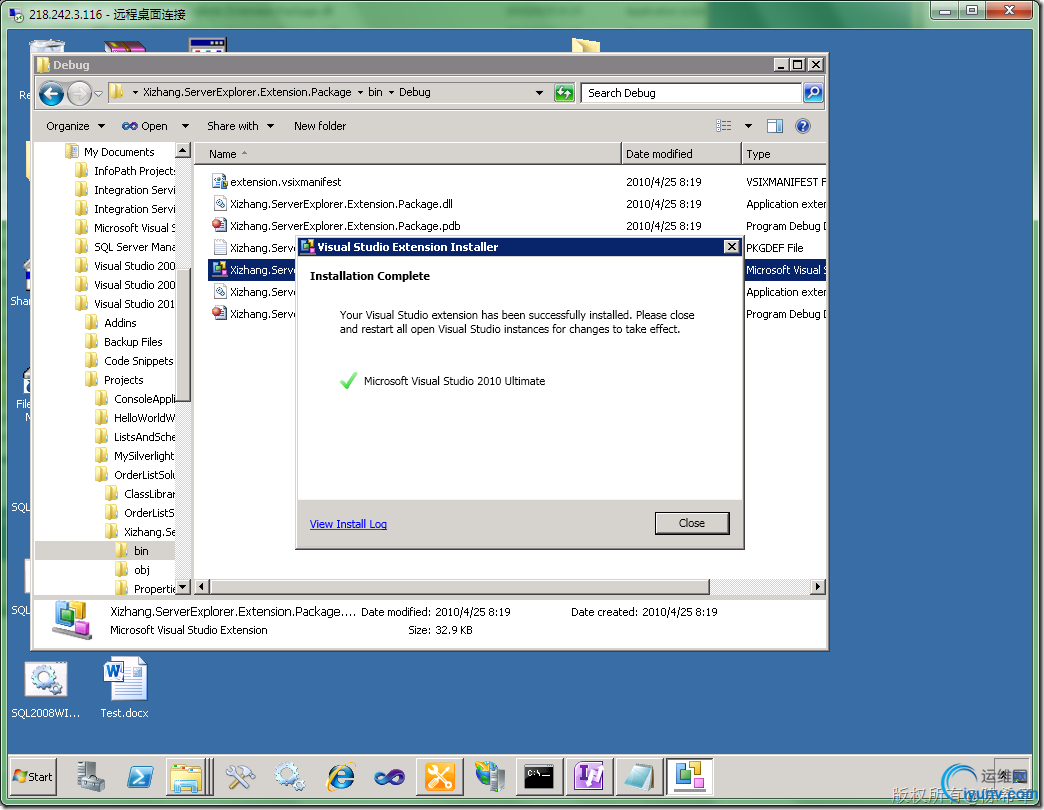Click the green Refresh button in address bar
The height and width of the screenshot is (810, 1044).
coord(564,93)
